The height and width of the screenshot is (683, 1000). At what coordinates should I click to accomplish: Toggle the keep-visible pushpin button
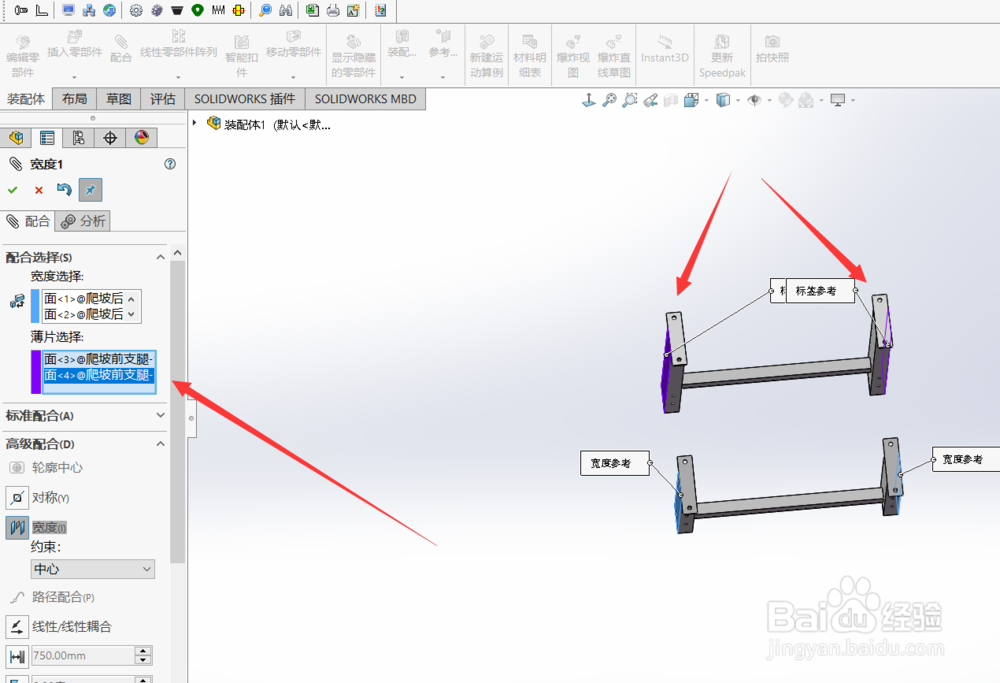(x=90, y=190)
